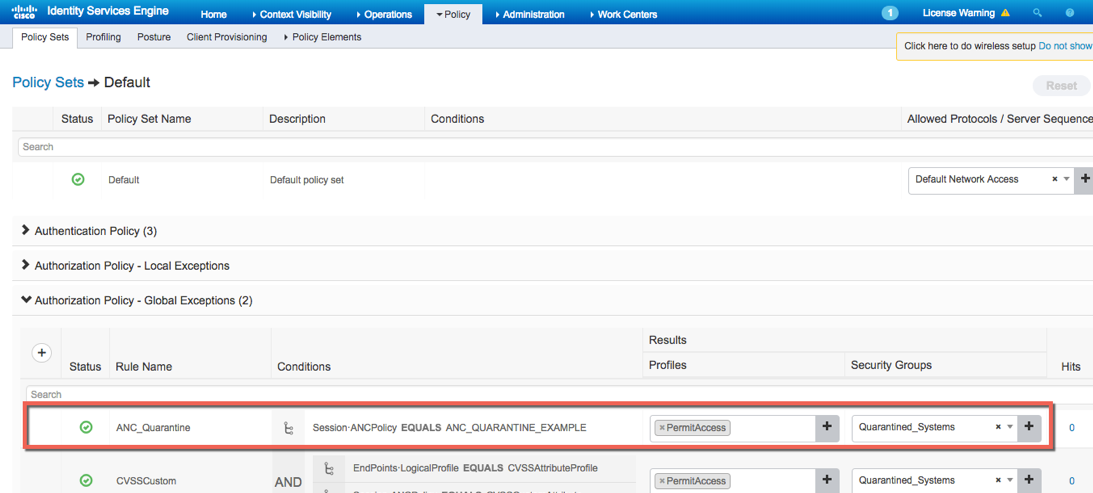This screenshot has height=493, width=1093.
Task: Open the help question mark icon
Action: pos(1070,13)
